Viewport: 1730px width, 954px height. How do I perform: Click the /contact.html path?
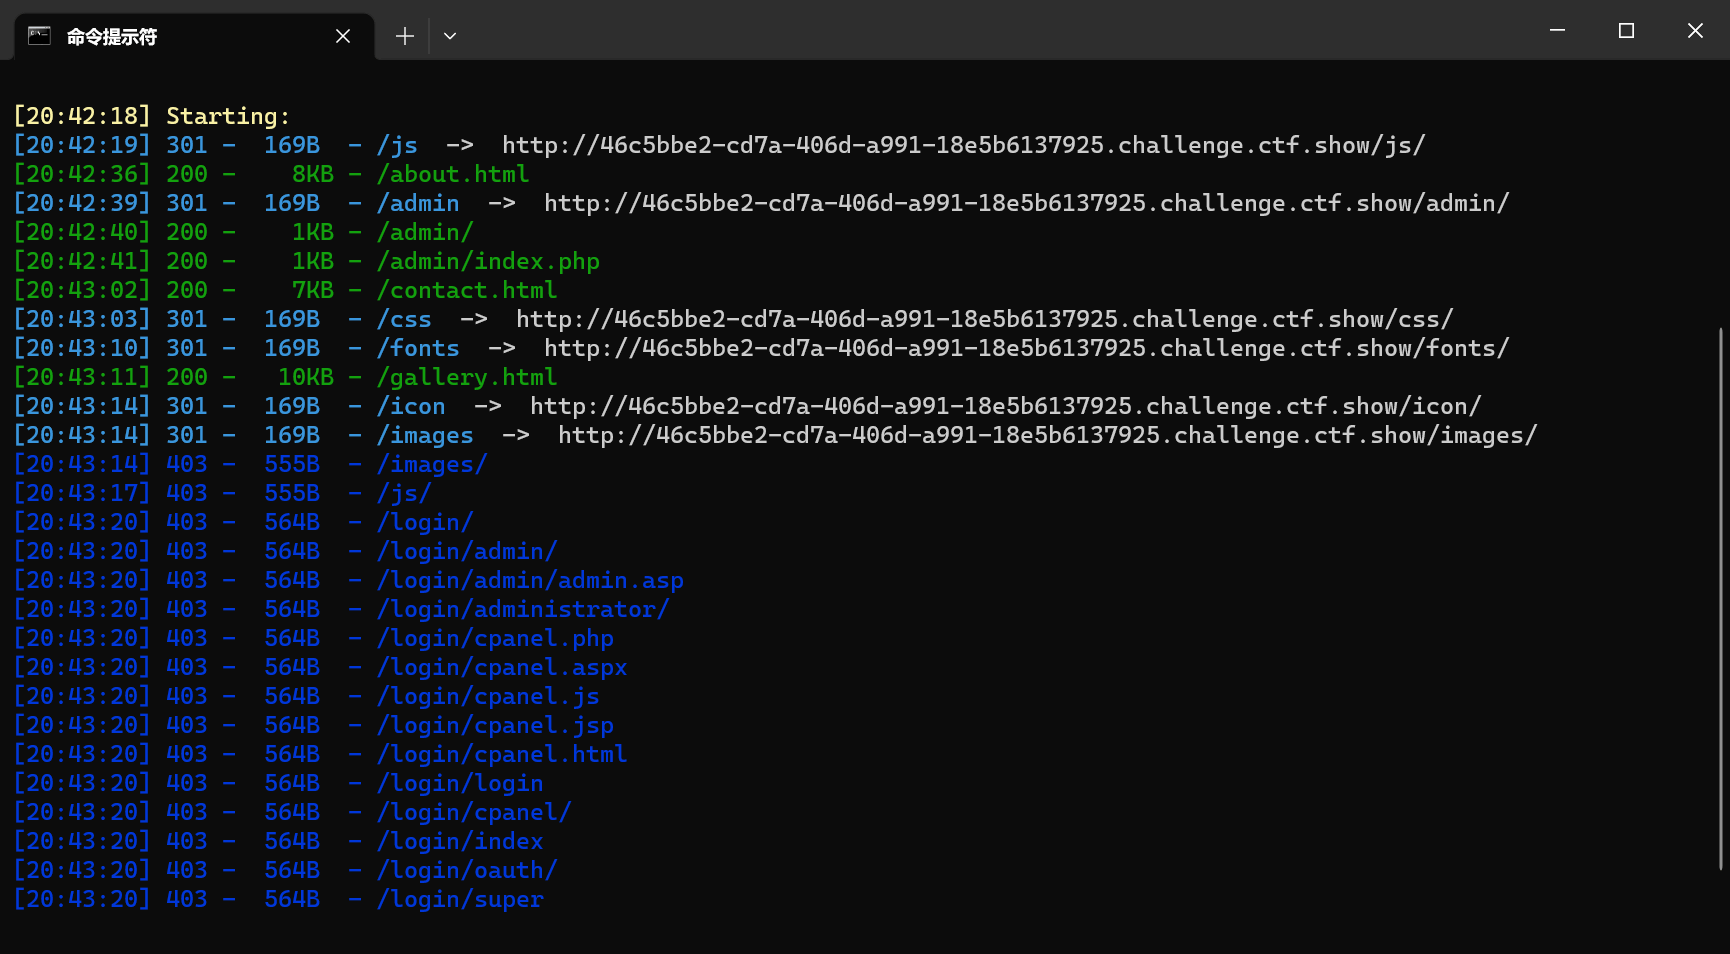click(x=467, y=290)
